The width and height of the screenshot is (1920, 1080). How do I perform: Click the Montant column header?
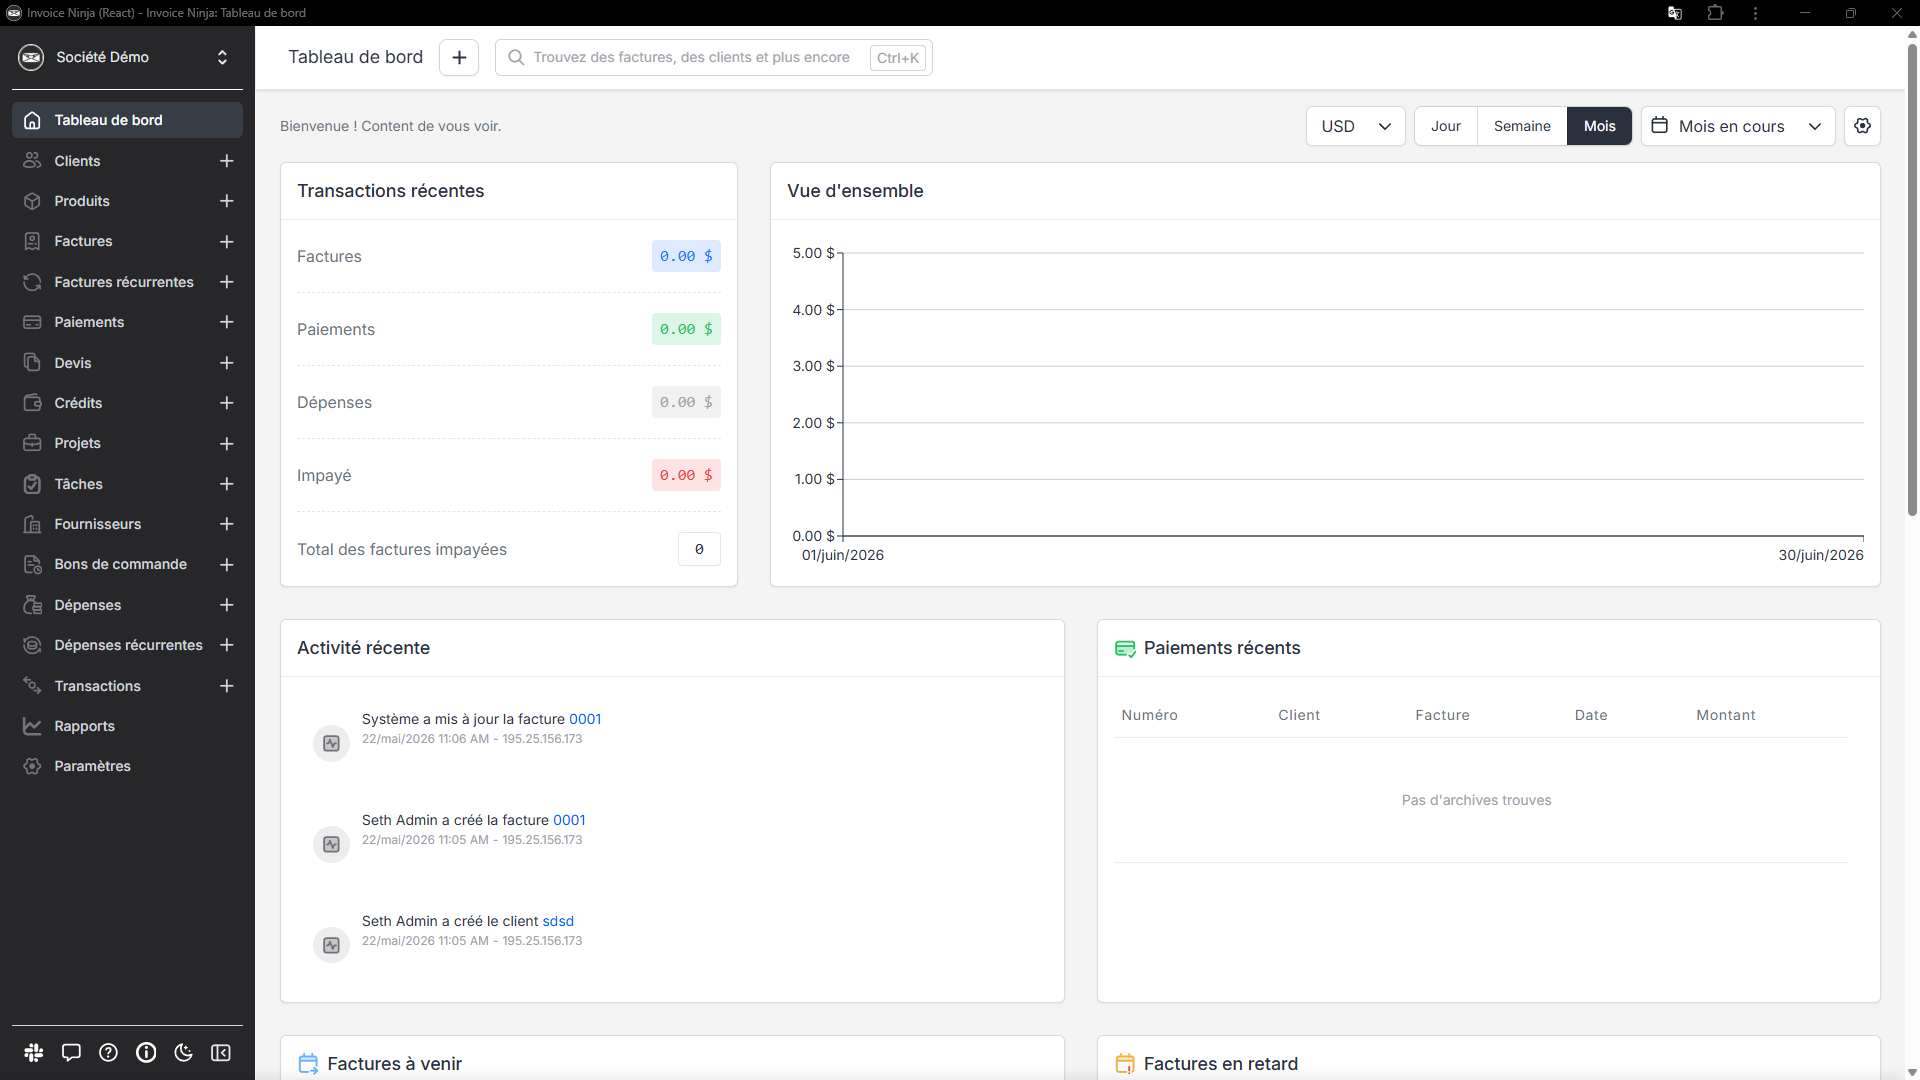click(1725, 715)
